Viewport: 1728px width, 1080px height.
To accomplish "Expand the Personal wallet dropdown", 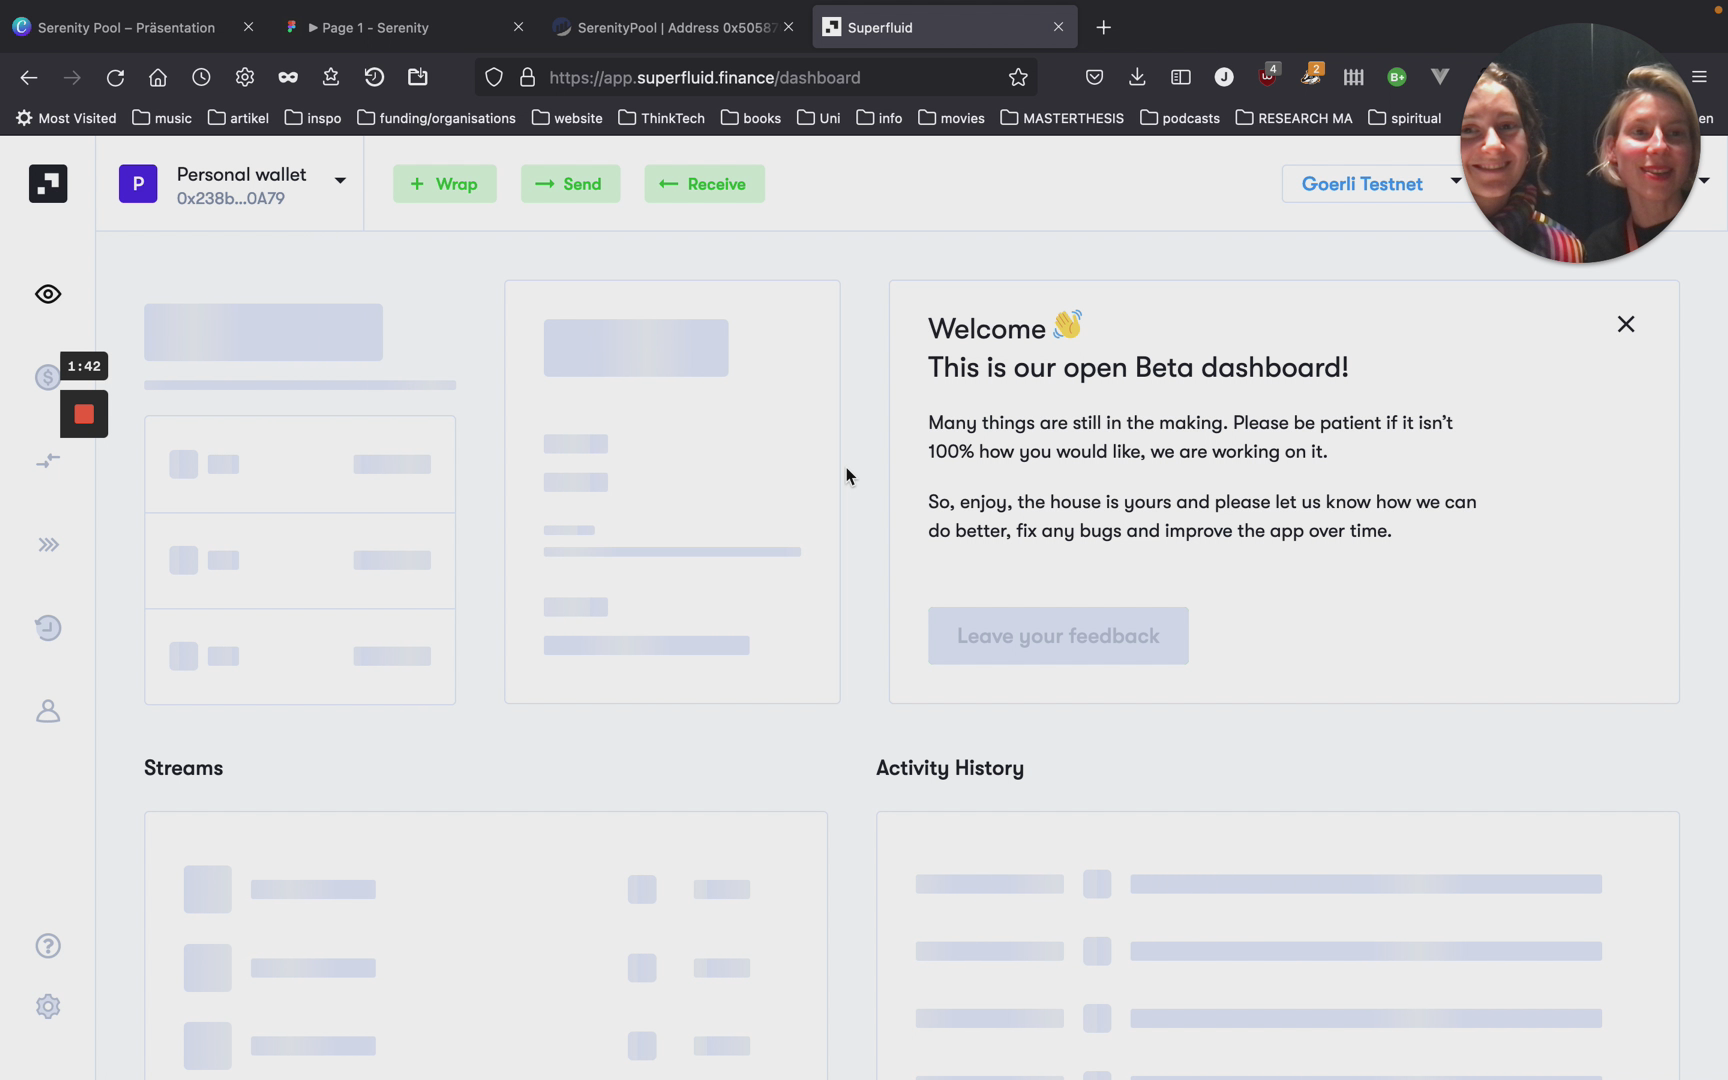I will tap(340, 181).
